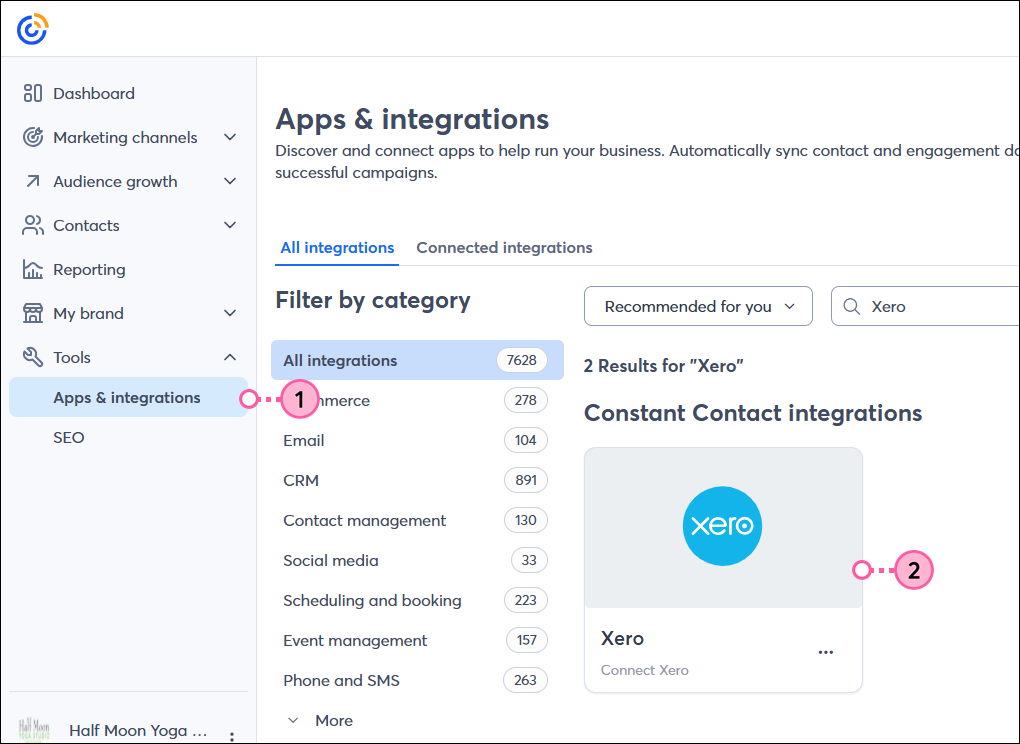
Task: Open Apps & integrations in sidebar
Action: tap(128, 397)
